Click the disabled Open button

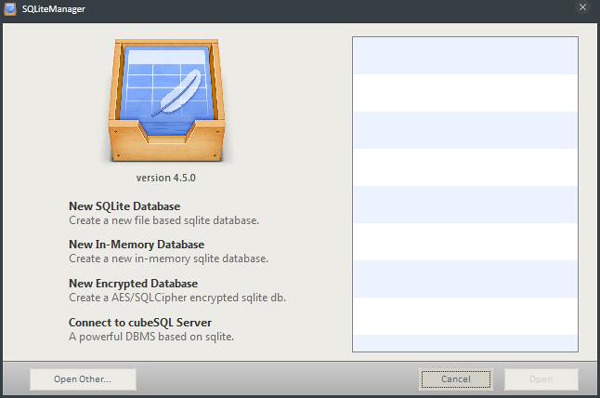click(541, 379)
